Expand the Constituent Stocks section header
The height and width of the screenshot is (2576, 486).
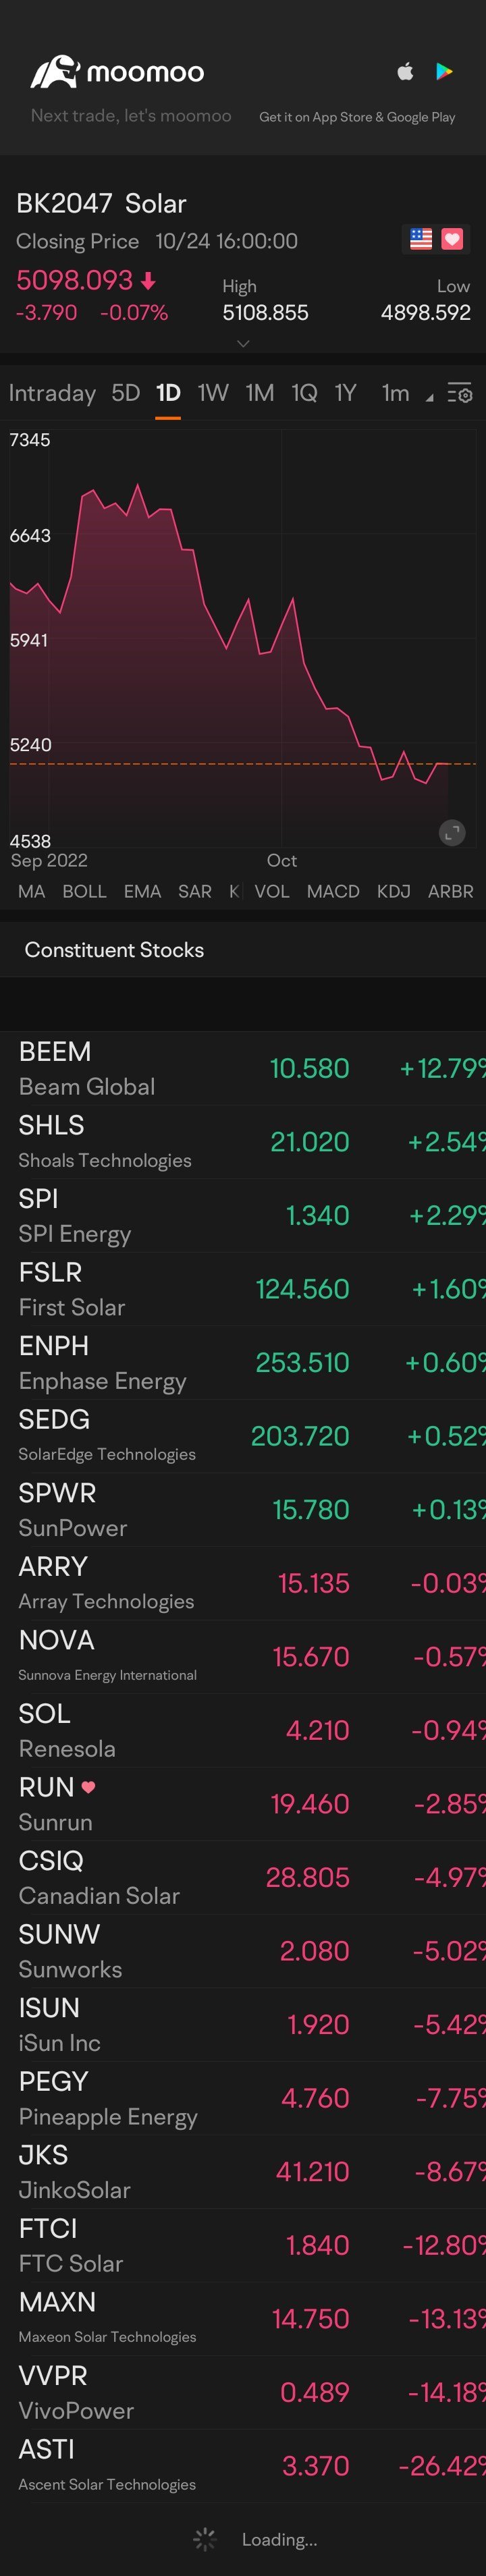[x=114, y=950]
